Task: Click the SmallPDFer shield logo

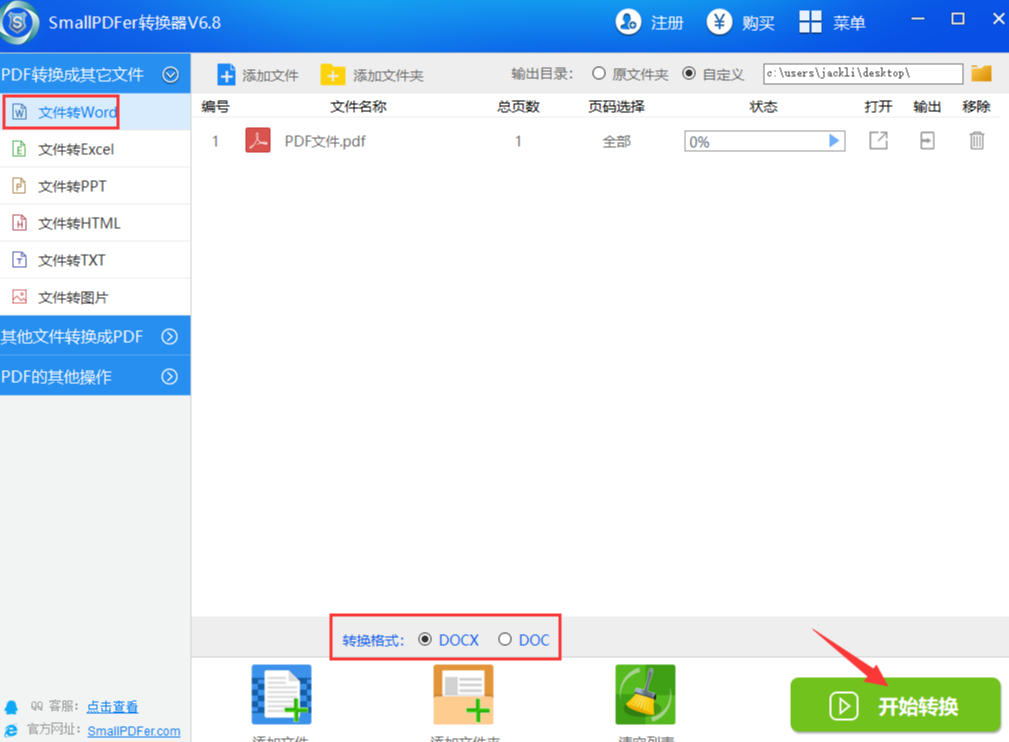Action: [19, 23]
